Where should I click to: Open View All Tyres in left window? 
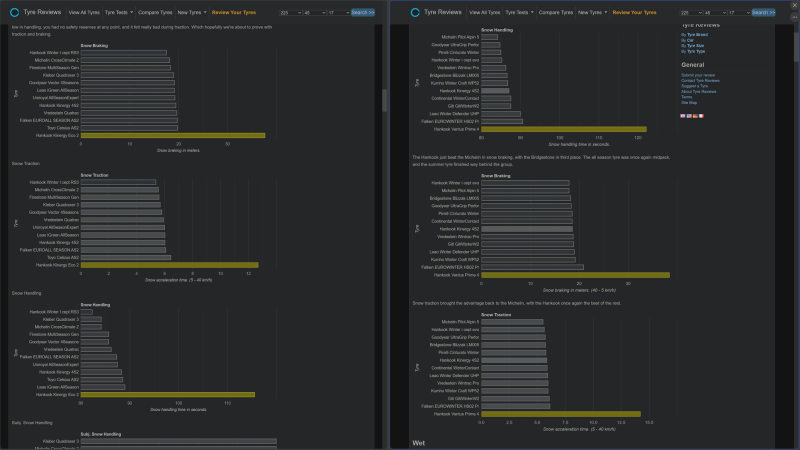(83, 12)
